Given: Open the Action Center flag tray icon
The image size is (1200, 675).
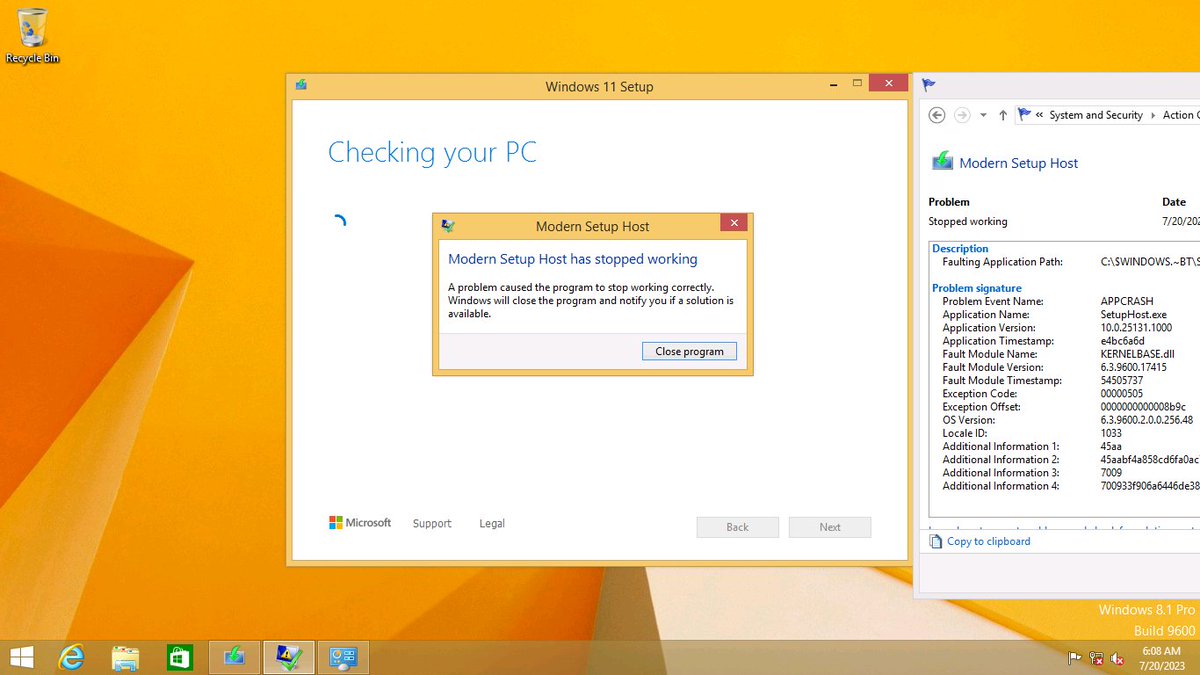Looking at the screenshot, I should (x=1075, y=659).
